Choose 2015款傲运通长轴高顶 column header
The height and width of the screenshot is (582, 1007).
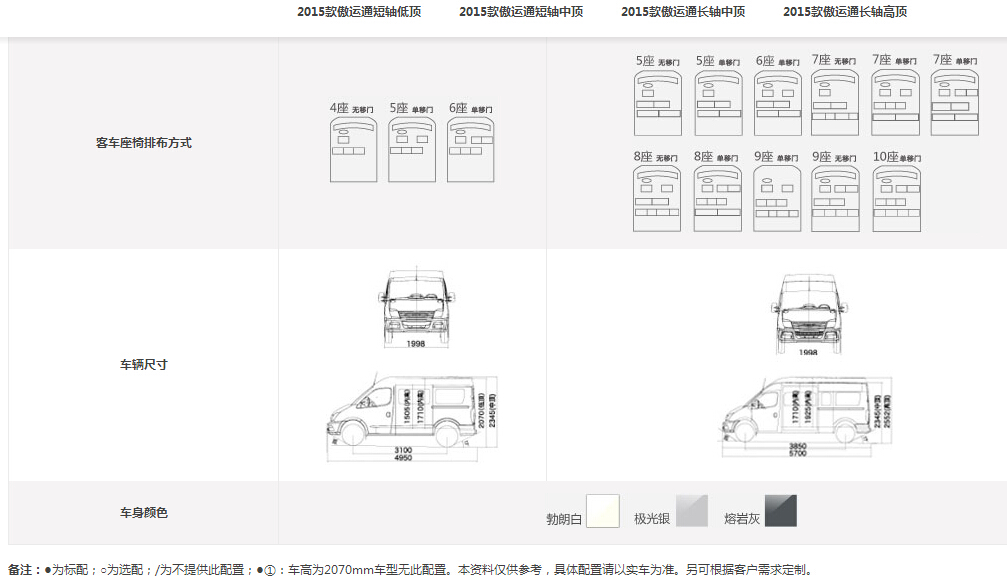click(x=845, y=12)
